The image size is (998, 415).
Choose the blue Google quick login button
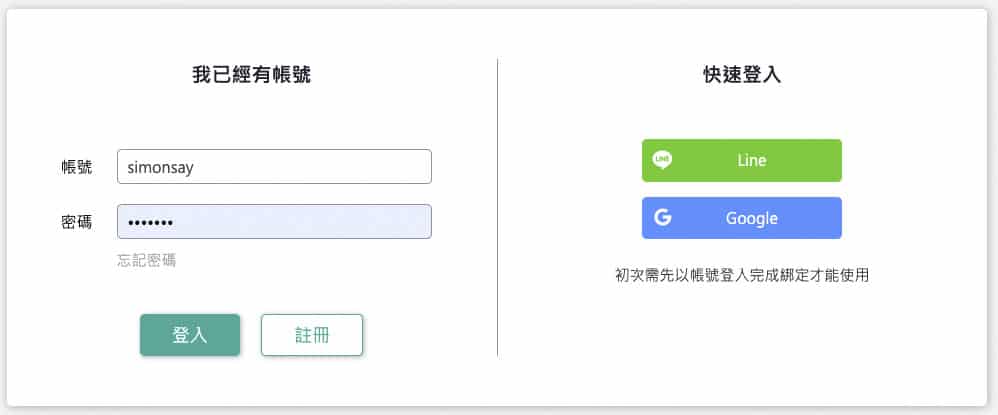click(x=741, y=218)
